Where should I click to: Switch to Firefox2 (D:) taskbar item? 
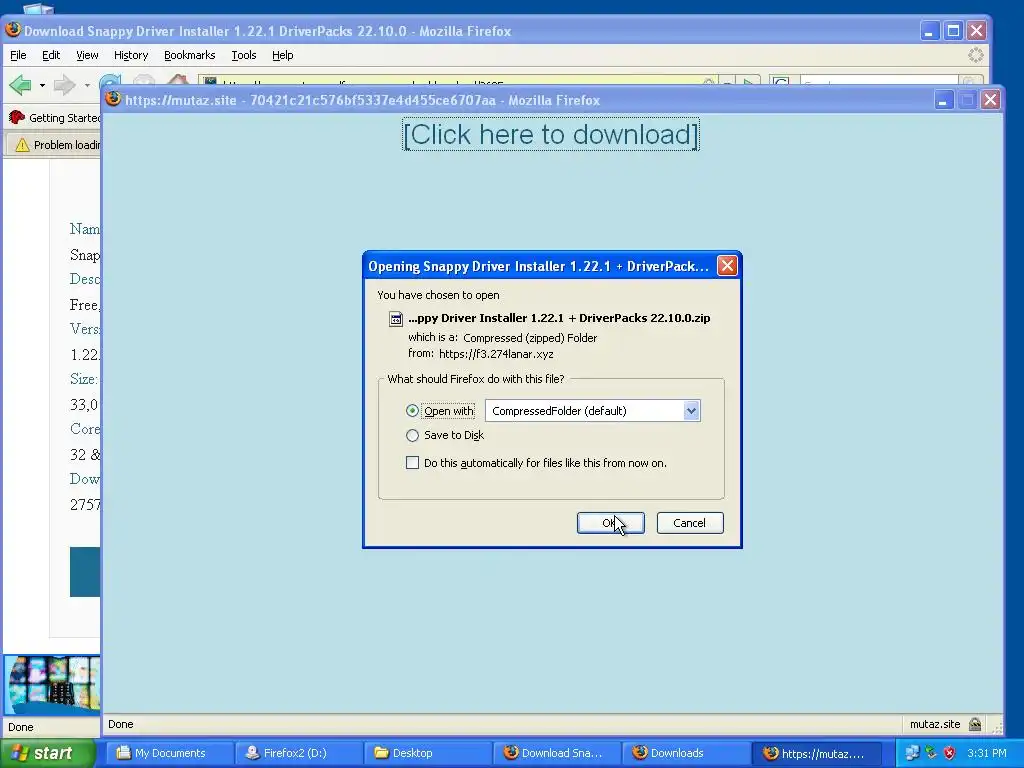pyautogui.click(x=298, y=753)
